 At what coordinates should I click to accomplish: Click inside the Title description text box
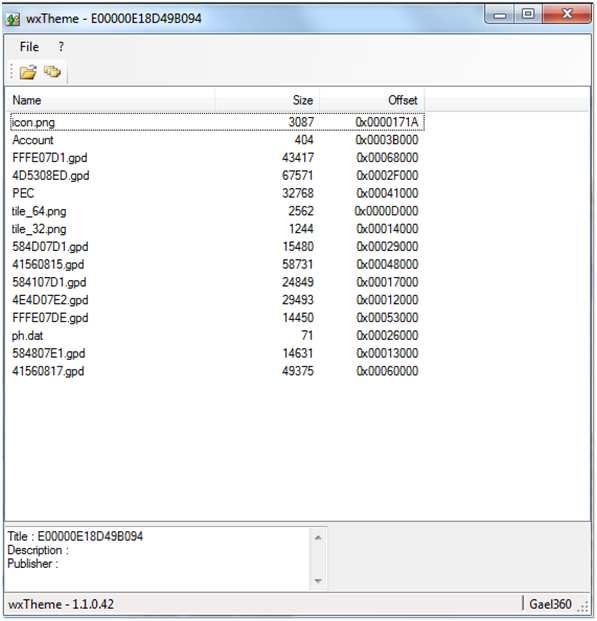(x=158, y=559)
